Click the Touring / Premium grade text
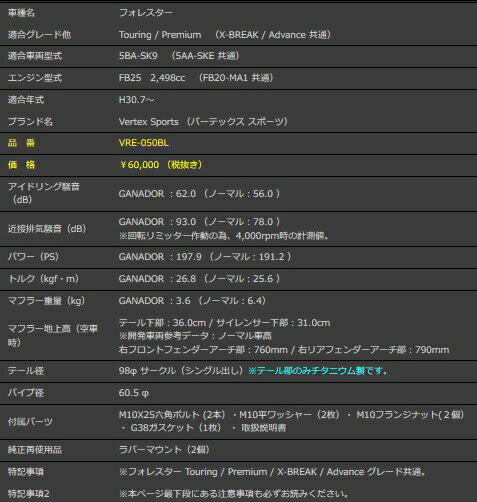 [x=160, y=35]
